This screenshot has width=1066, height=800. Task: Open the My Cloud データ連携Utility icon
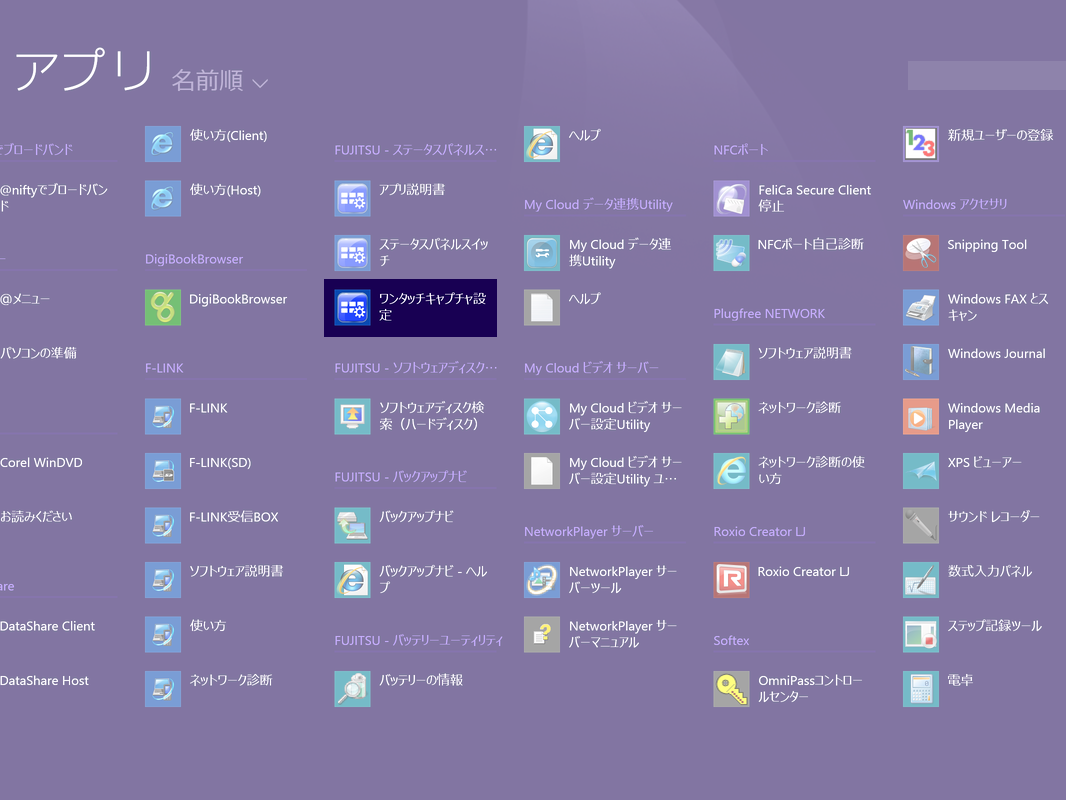(x=542, y=253)
